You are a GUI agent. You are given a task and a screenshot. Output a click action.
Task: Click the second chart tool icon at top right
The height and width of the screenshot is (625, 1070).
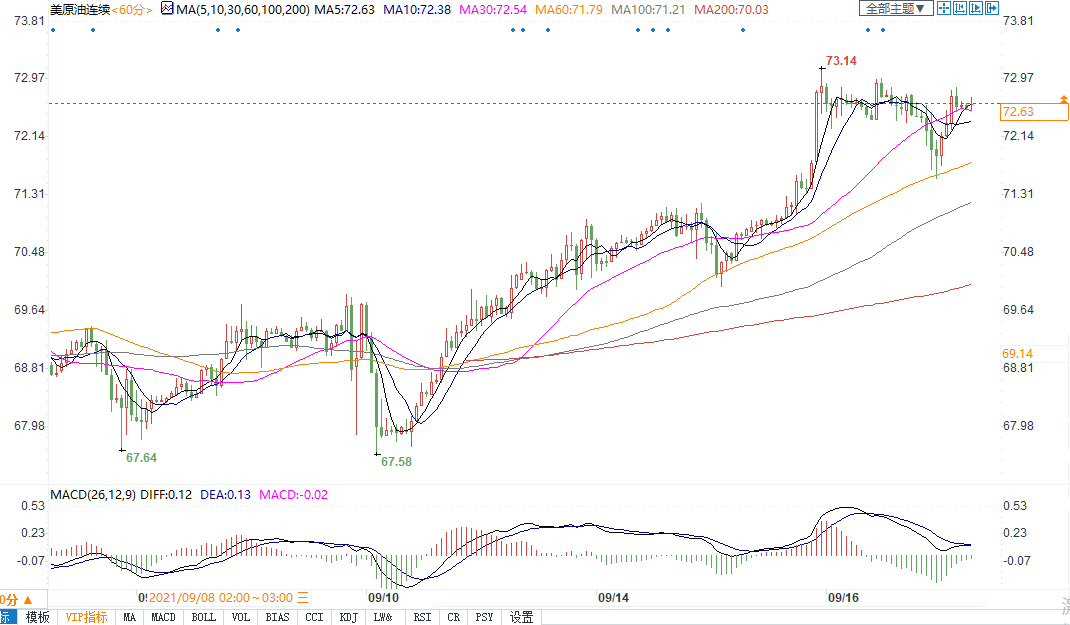pos(960,8)
